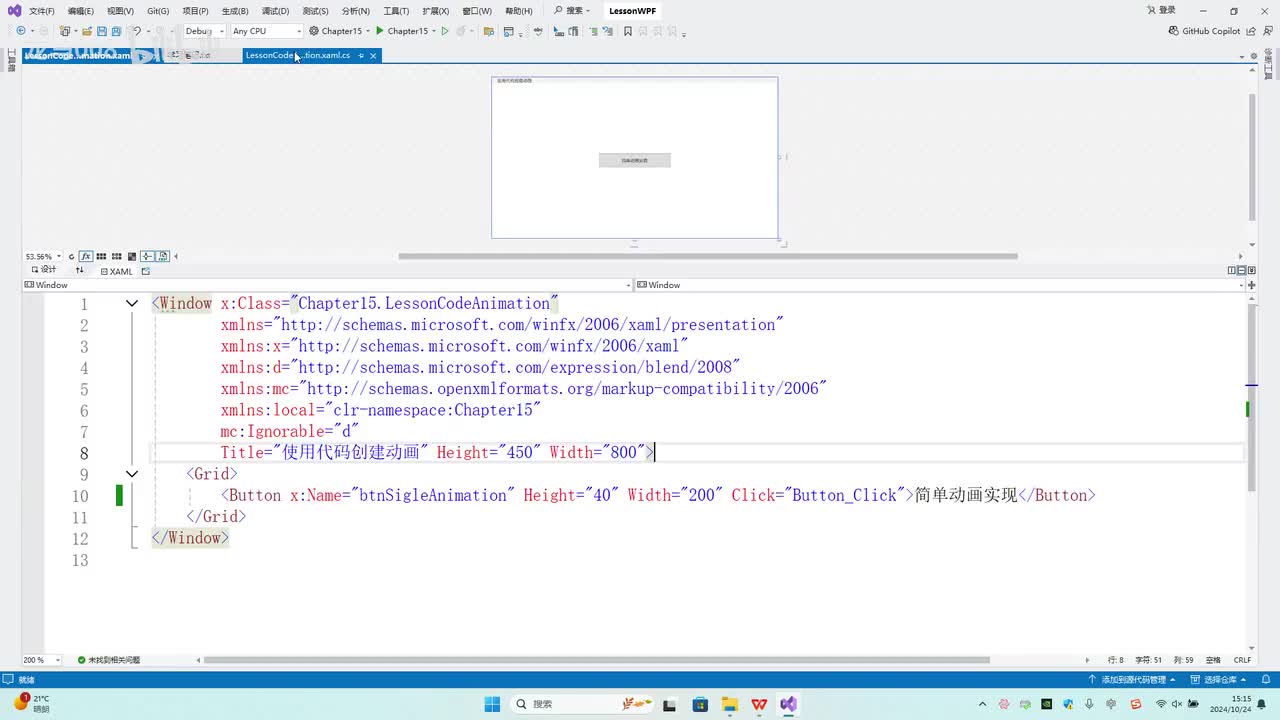The width and height of the screenshot is (1280, 720).
Task: Close the LessonCode...tion.xaml.cs tab
Action: pyautogui.click(x=373, y=56)
